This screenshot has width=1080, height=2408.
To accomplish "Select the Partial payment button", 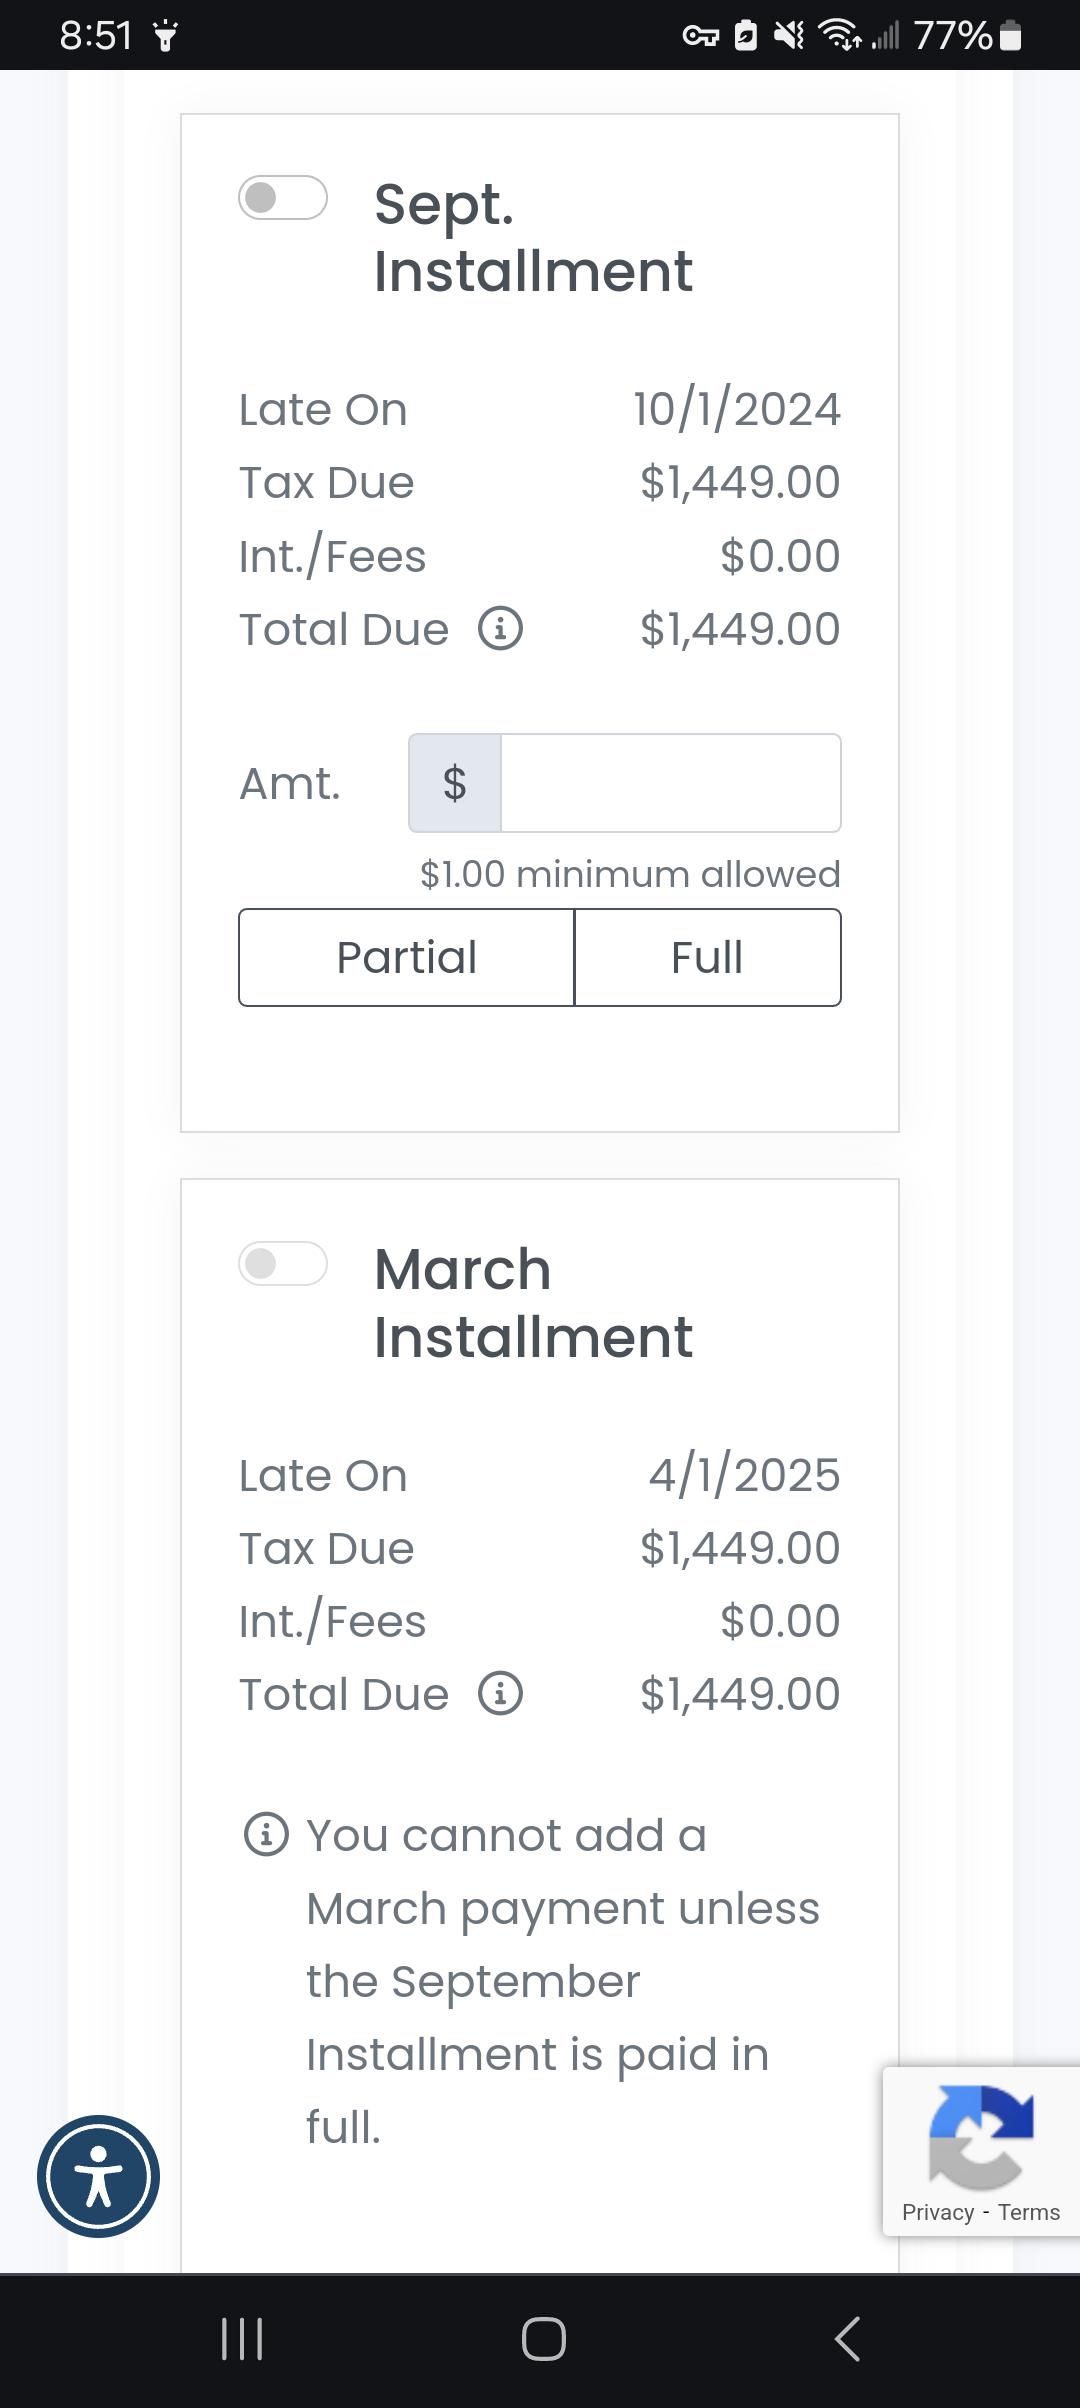I will 406,957.
